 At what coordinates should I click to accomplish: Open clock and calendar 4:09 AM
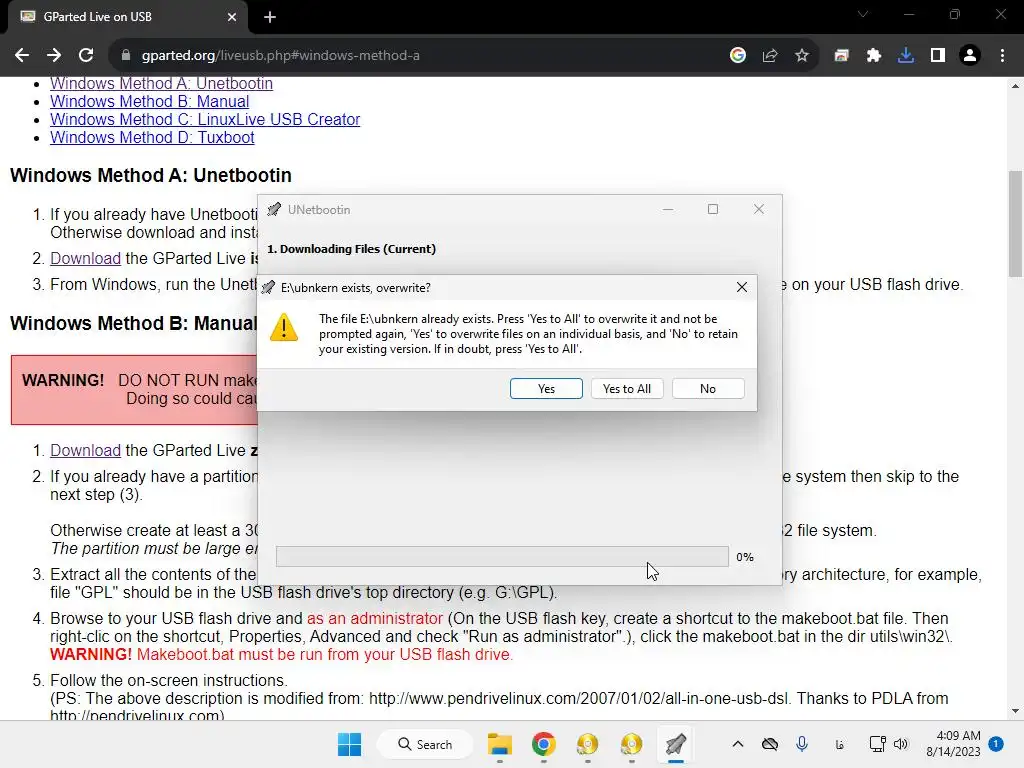(x=953, y=744)
